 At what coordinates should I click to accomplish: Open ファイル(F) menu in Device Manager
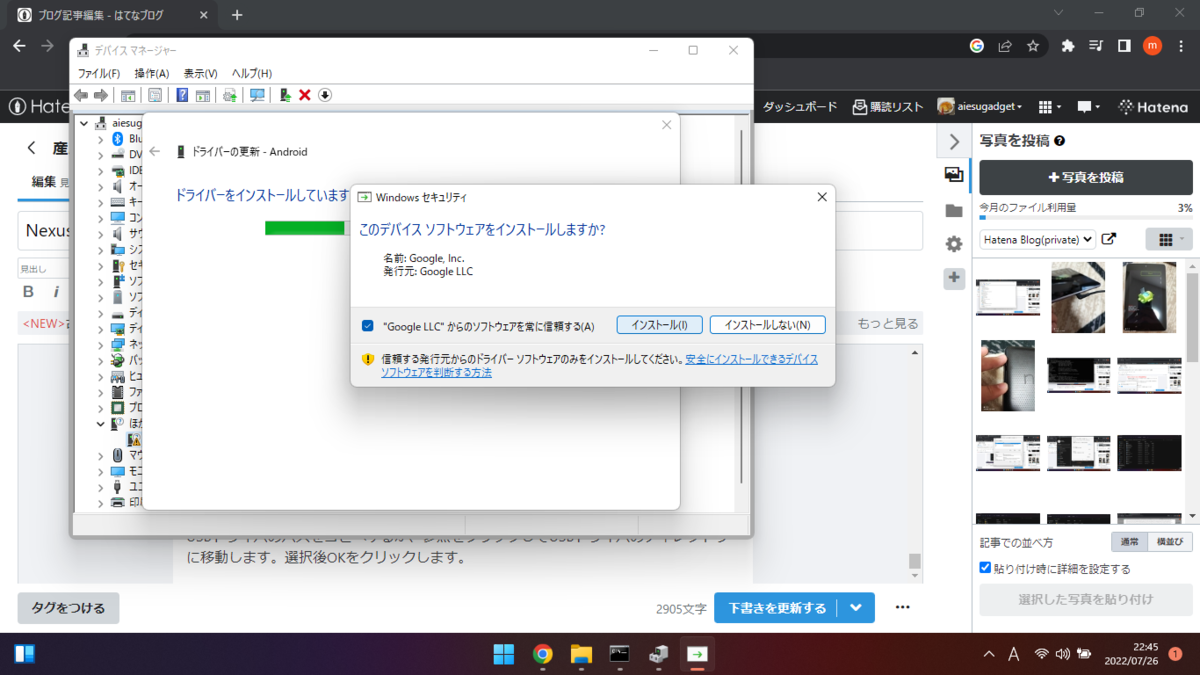[x=99, y=74]
